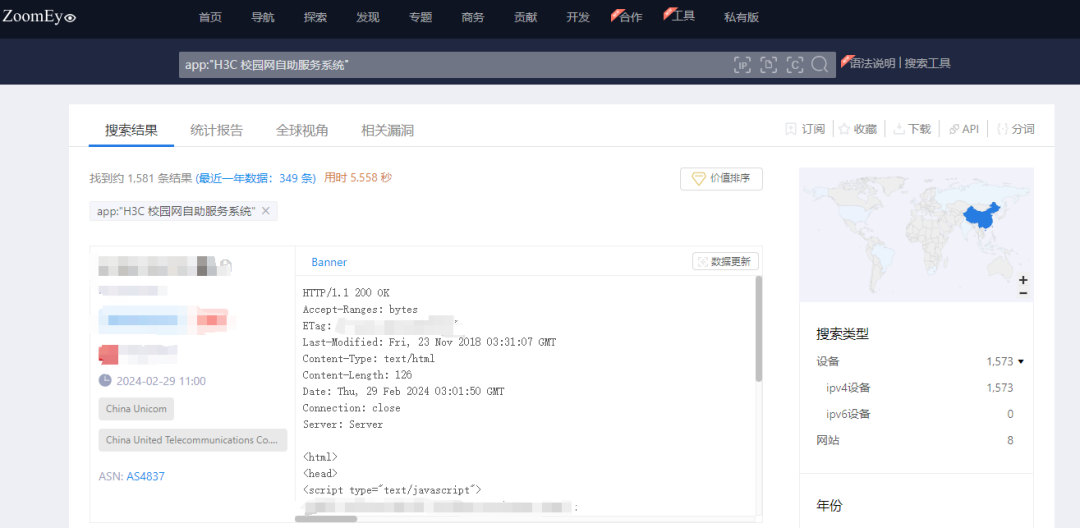Click the 价值排序 button
This screenshot has width=1080, height=528.
721,179
